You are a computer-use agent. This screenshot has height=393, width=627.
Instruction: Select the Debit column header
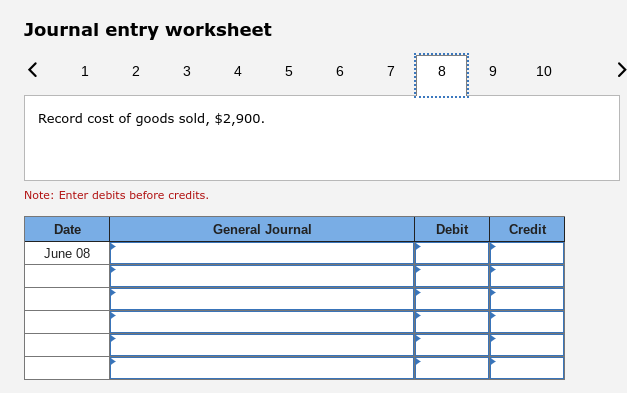[452, 229]
